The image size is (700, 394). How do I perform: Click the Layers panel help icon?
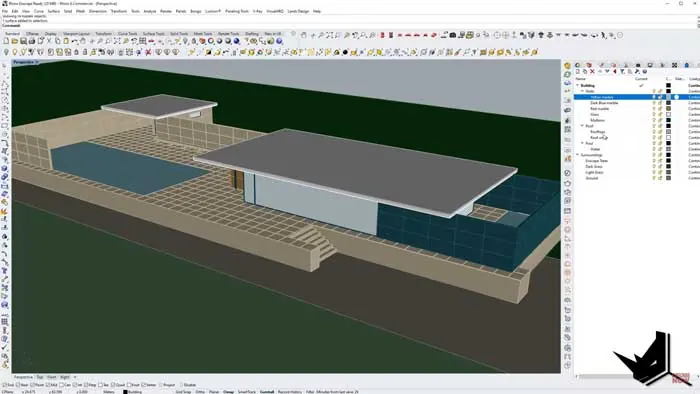(645, 71)
